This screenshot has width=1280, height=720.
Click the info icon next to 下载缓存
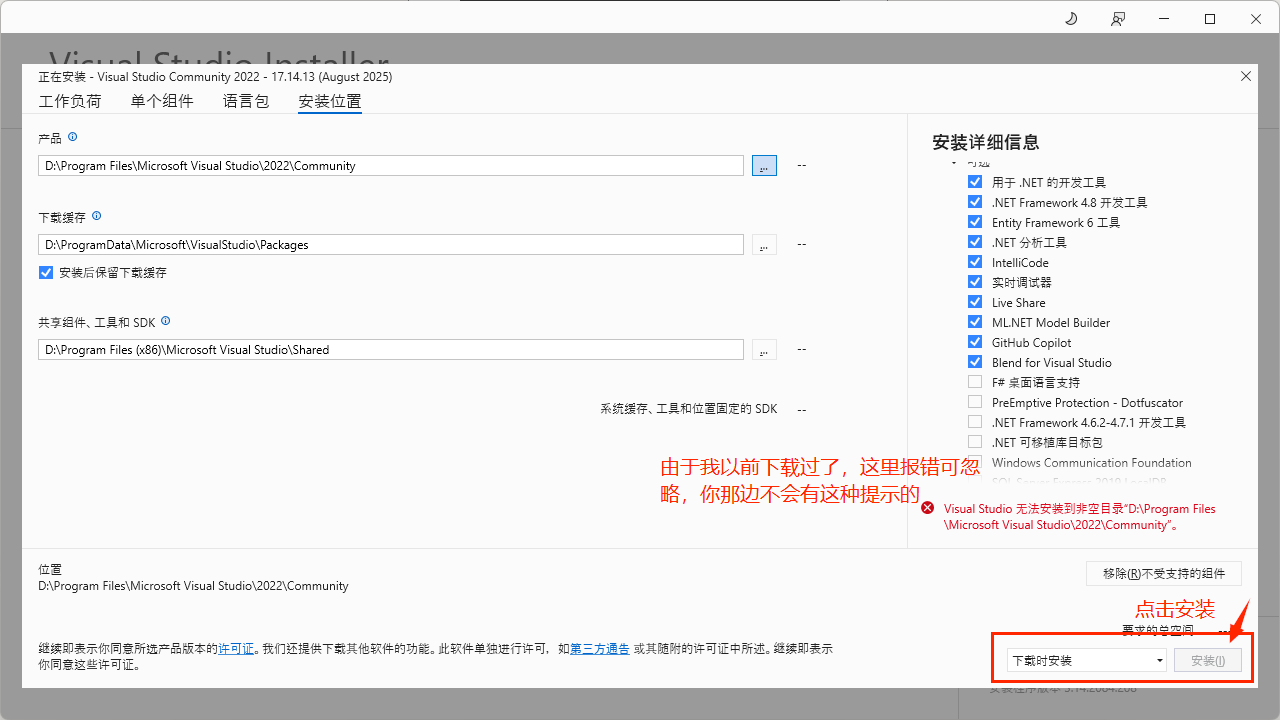coord(96,216)
